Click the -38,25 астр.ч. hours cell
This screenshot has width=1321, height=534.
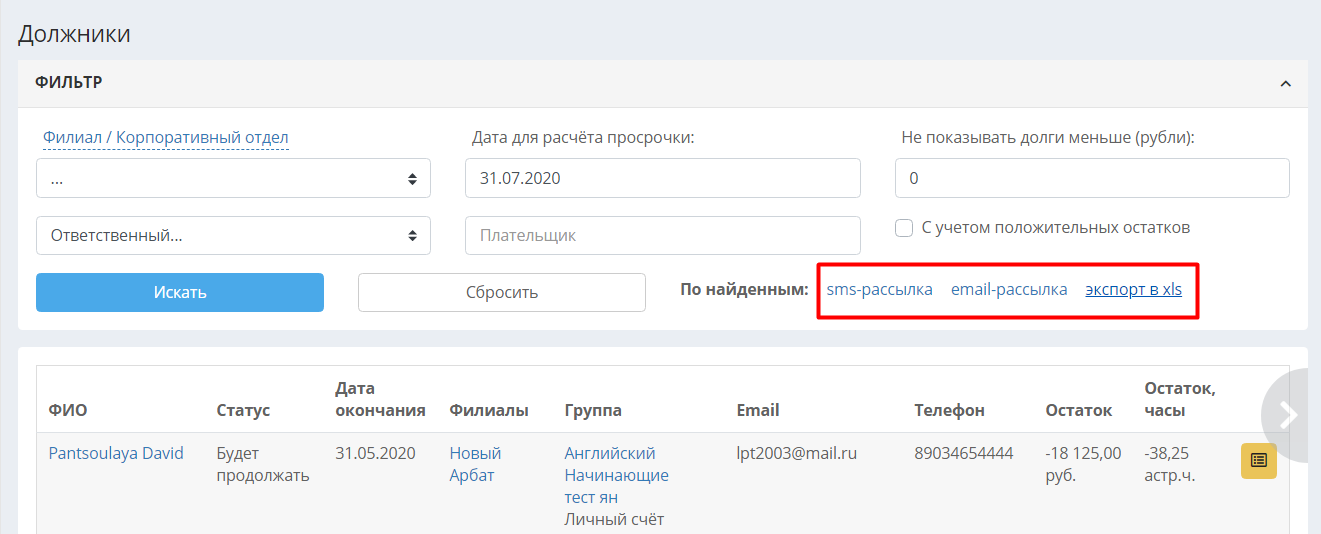pos(1170,464)
